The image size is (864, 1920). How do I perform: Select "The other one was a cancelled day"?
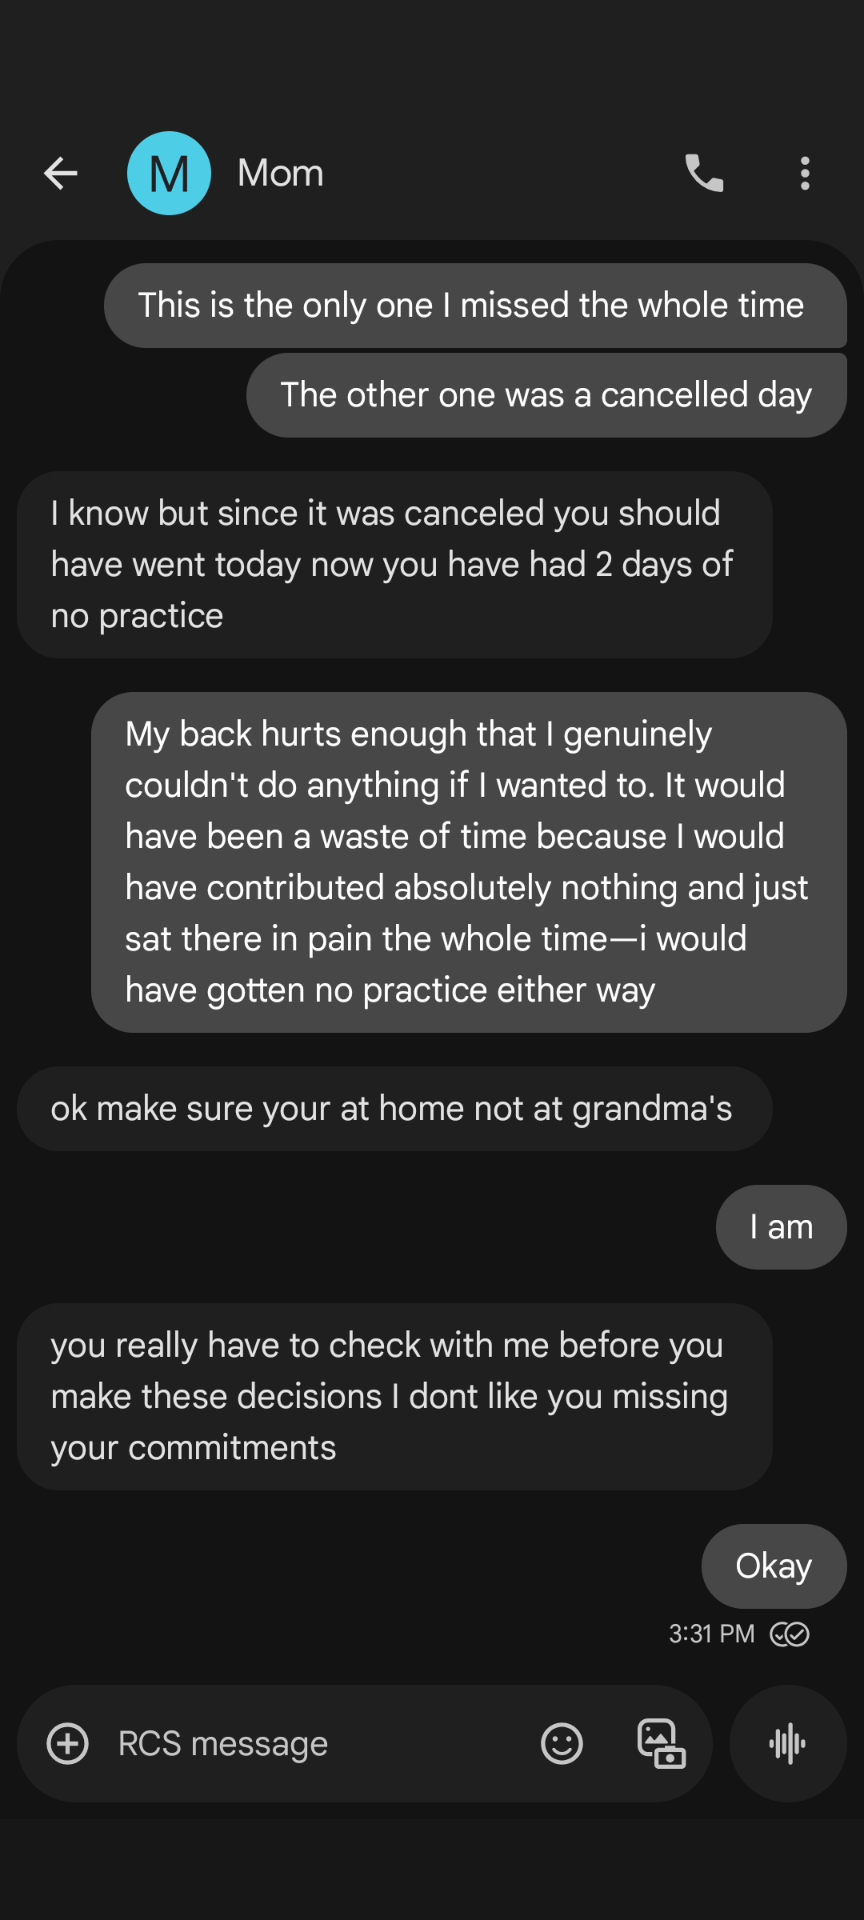tap(546, 395)
